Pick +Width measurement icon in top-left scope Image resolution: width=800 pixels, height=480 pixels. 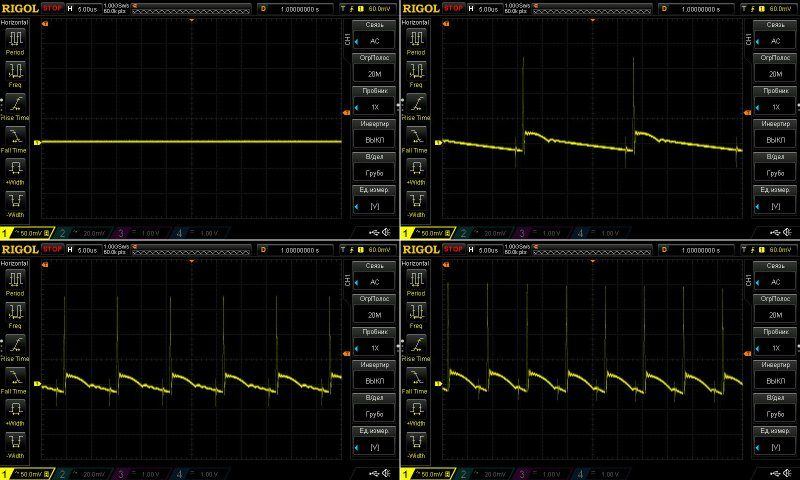[15, 169]
